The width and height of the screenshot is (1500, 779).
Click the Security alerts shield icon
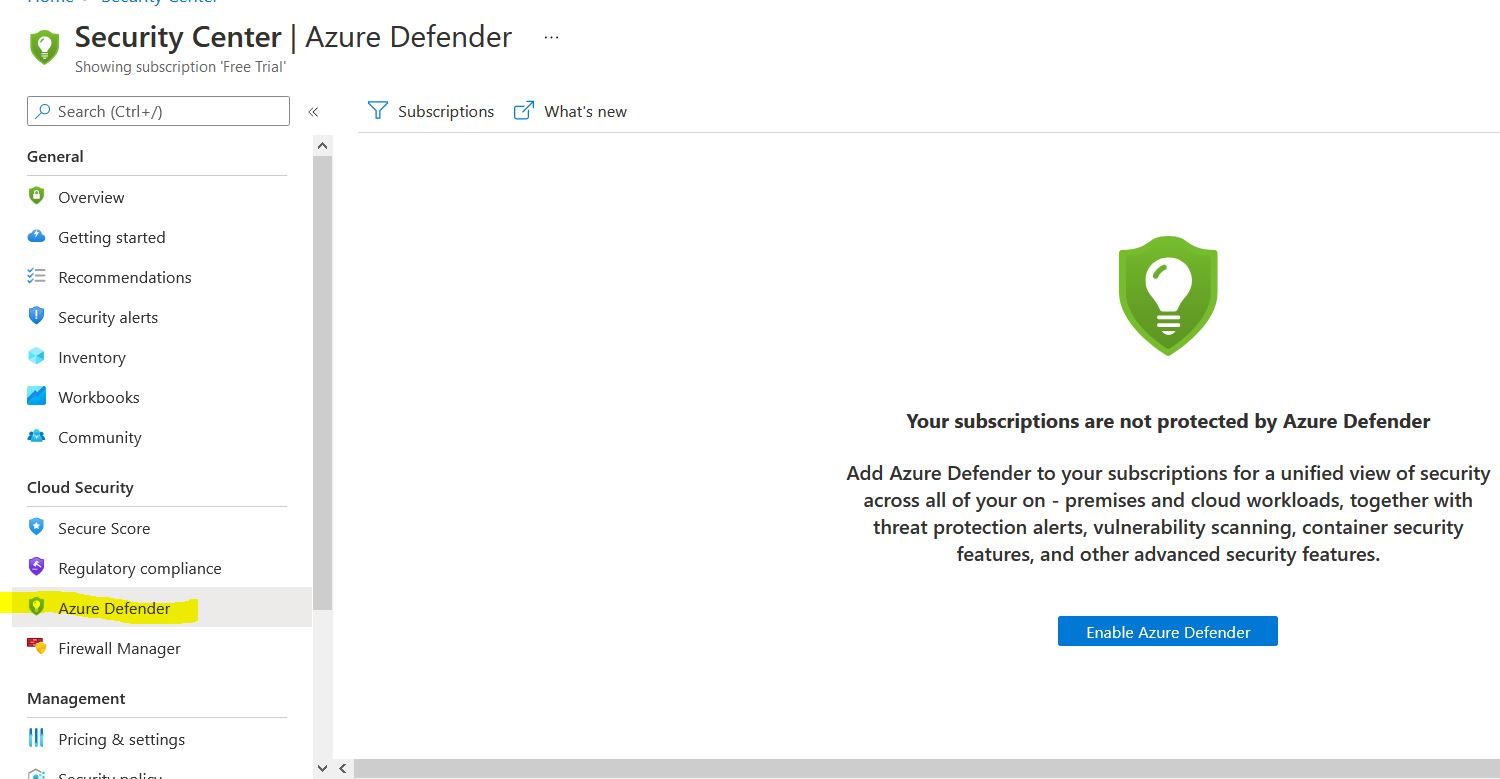point(37,316)
